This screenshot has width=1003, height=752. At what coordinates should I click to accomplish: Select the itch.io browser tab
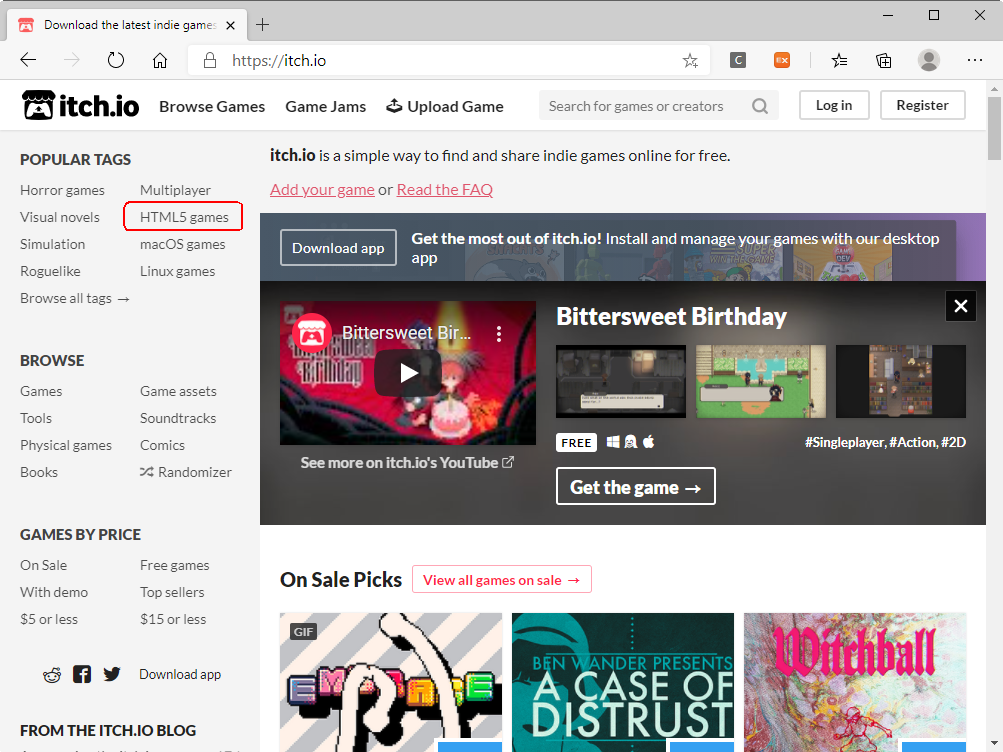[128, 25]
